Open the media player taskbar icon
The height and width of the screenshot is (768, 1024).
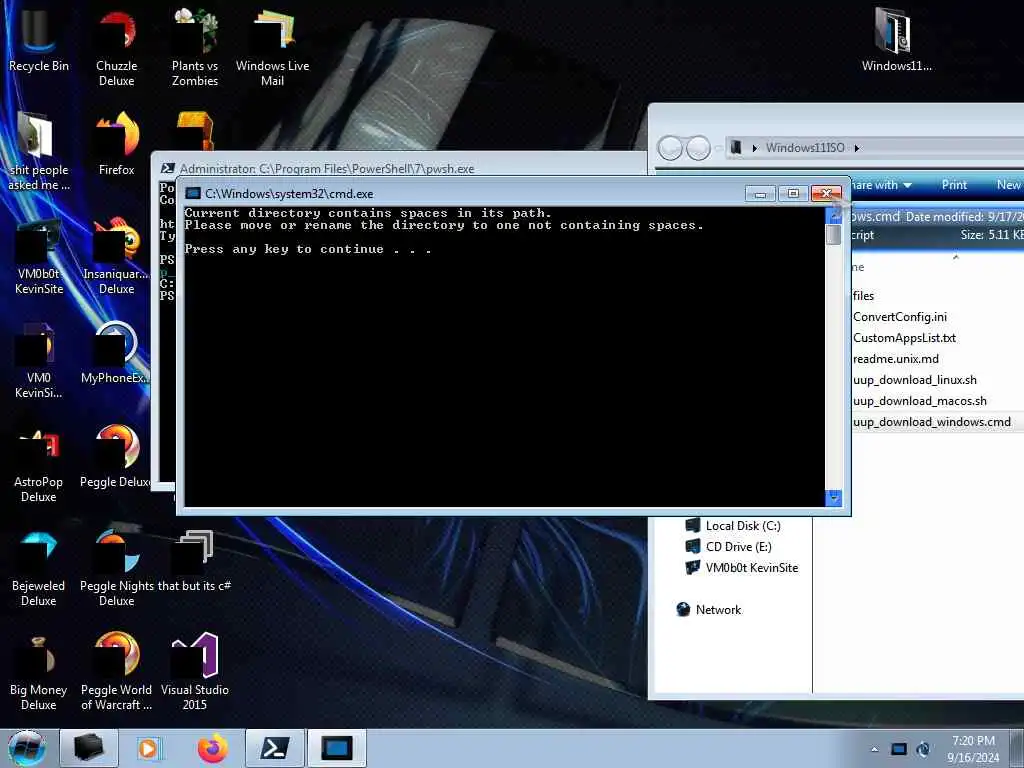coord(149,748)
